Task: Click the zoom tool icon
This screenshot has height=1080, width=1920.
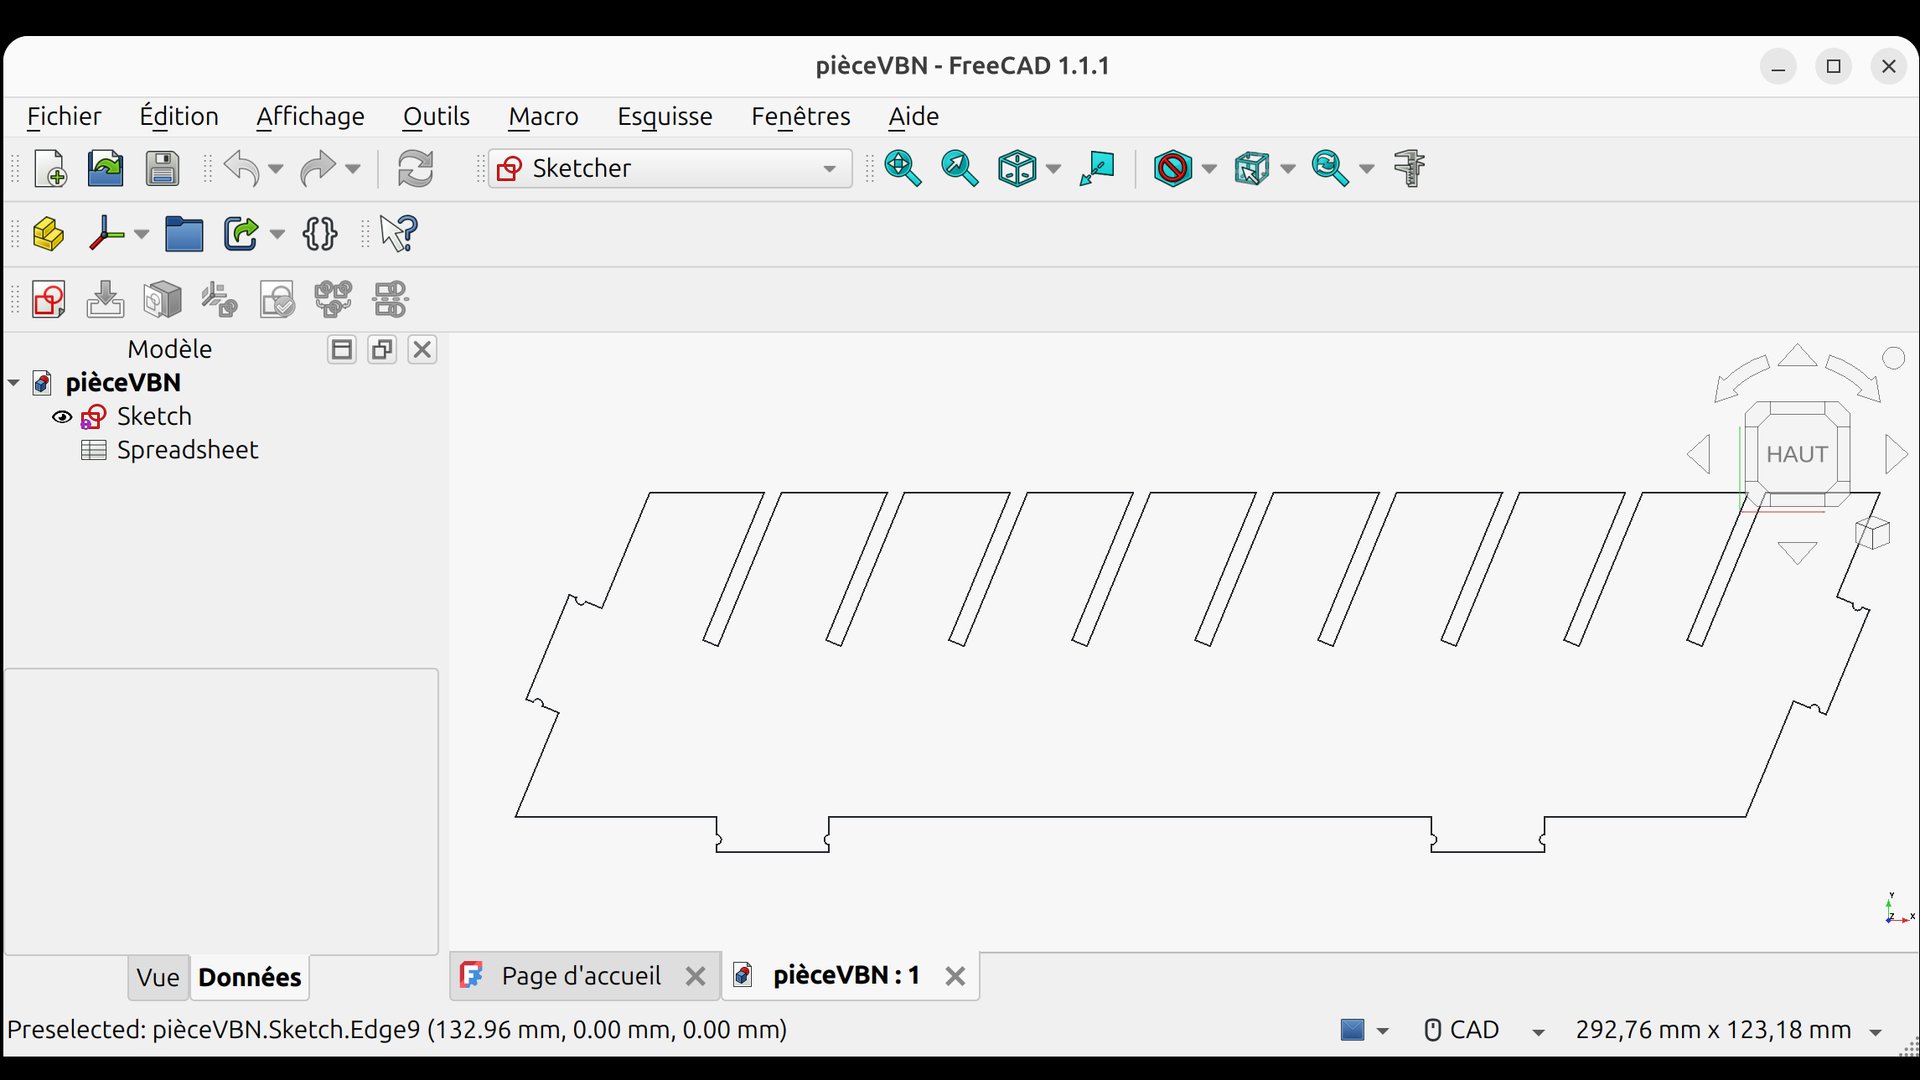Action: 1330,168
